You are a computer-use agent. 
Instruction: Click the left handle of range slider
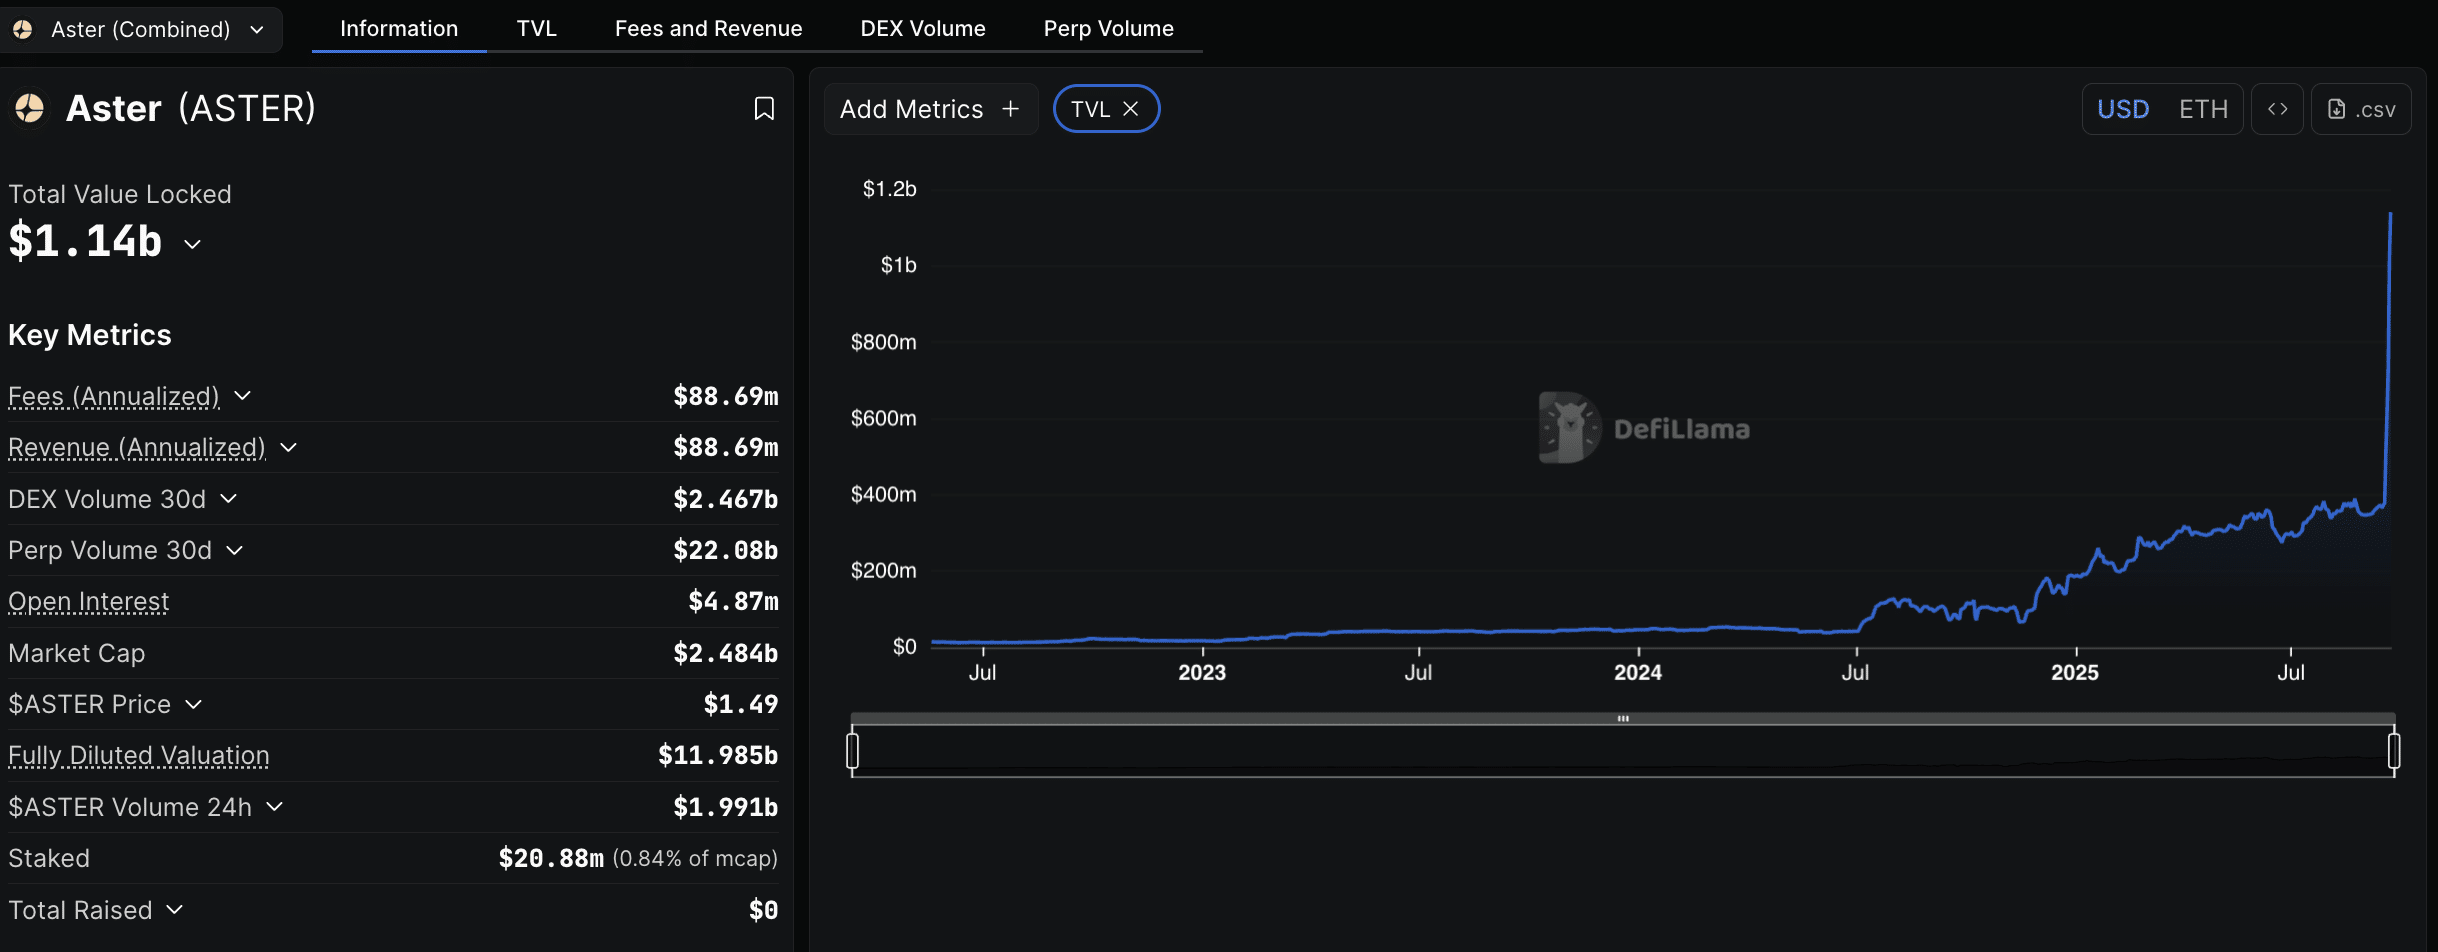(853, 750)
